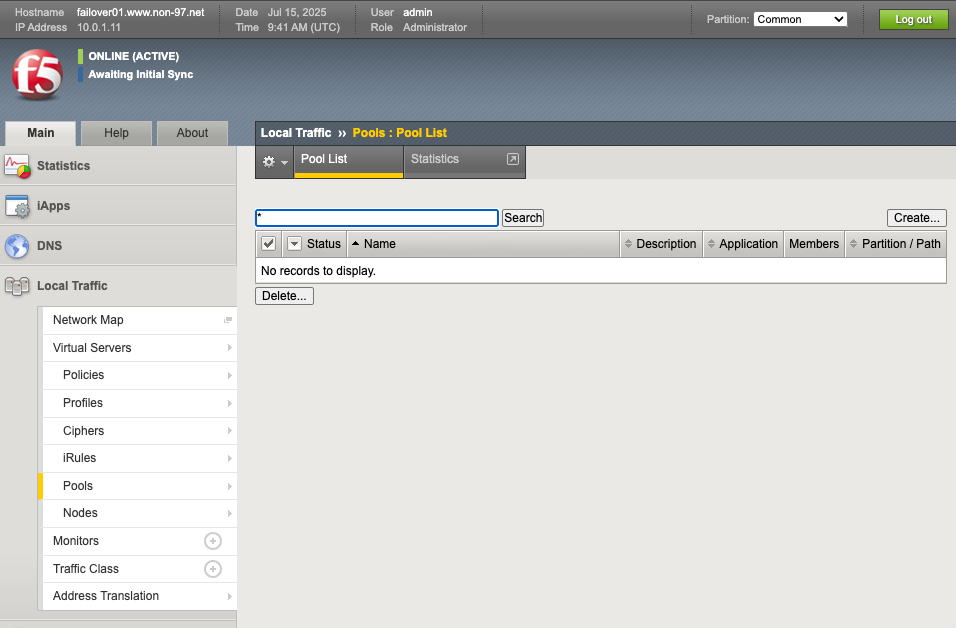Click the "No records to display." message
Viewport: 956px width, 628px height.
[x=318, y=271]
